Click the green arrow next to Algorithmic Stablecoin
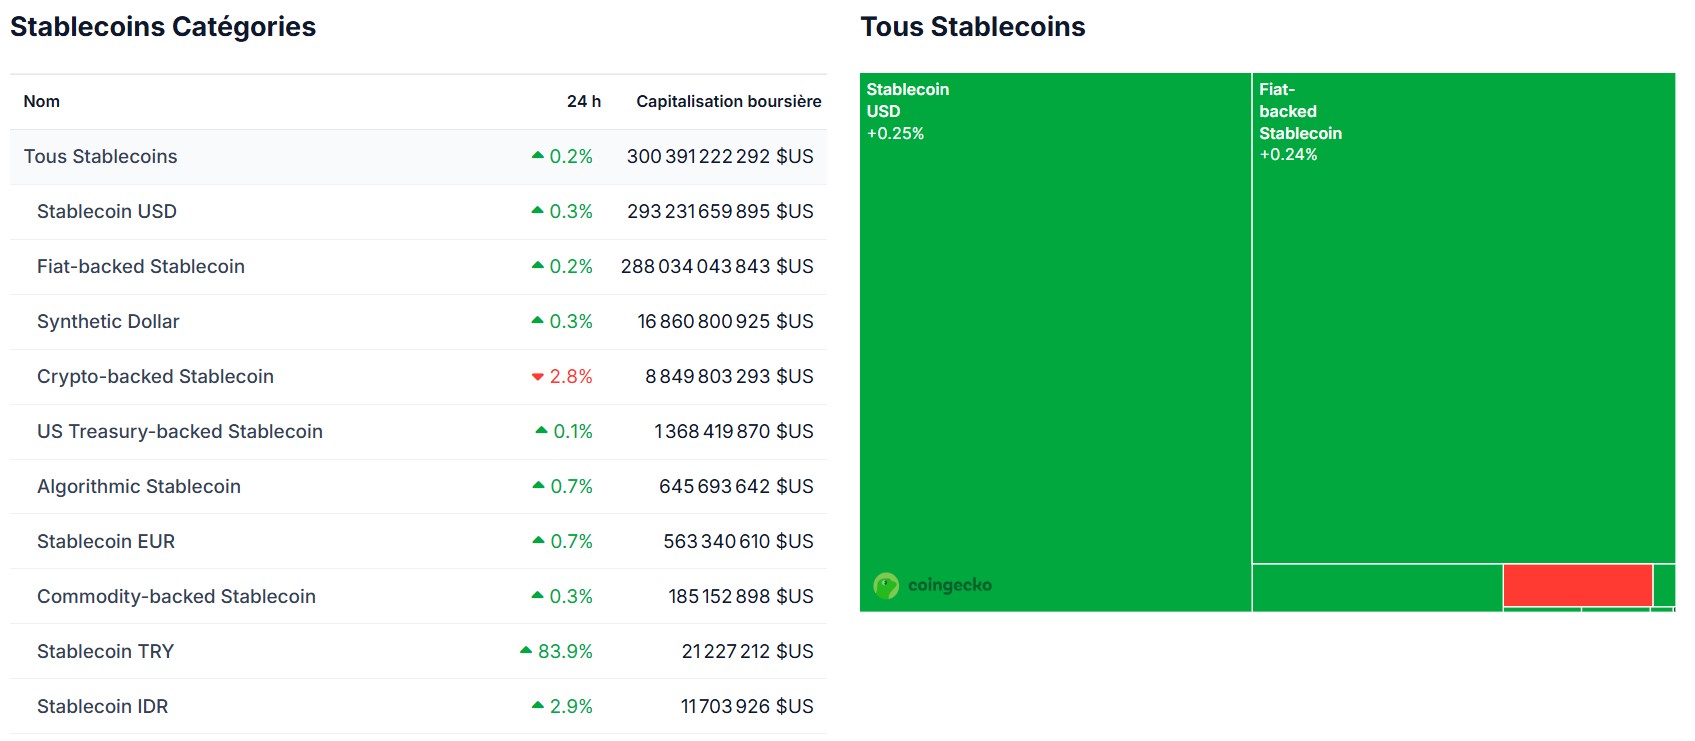The image size is (1695, 741). 539,487
